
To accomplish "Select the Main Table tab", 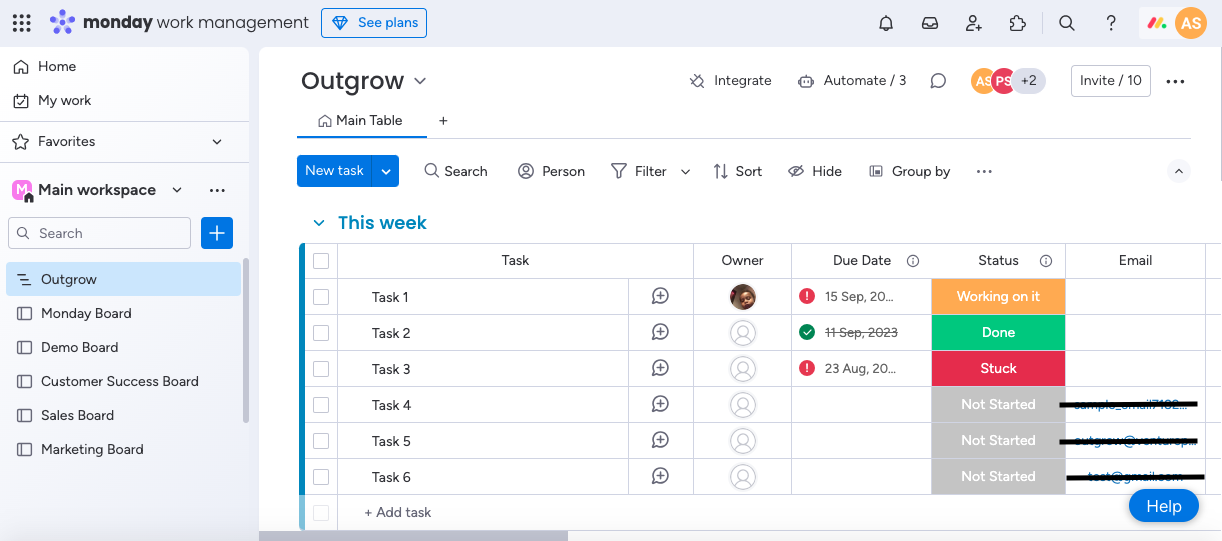I will coord(360,121).
